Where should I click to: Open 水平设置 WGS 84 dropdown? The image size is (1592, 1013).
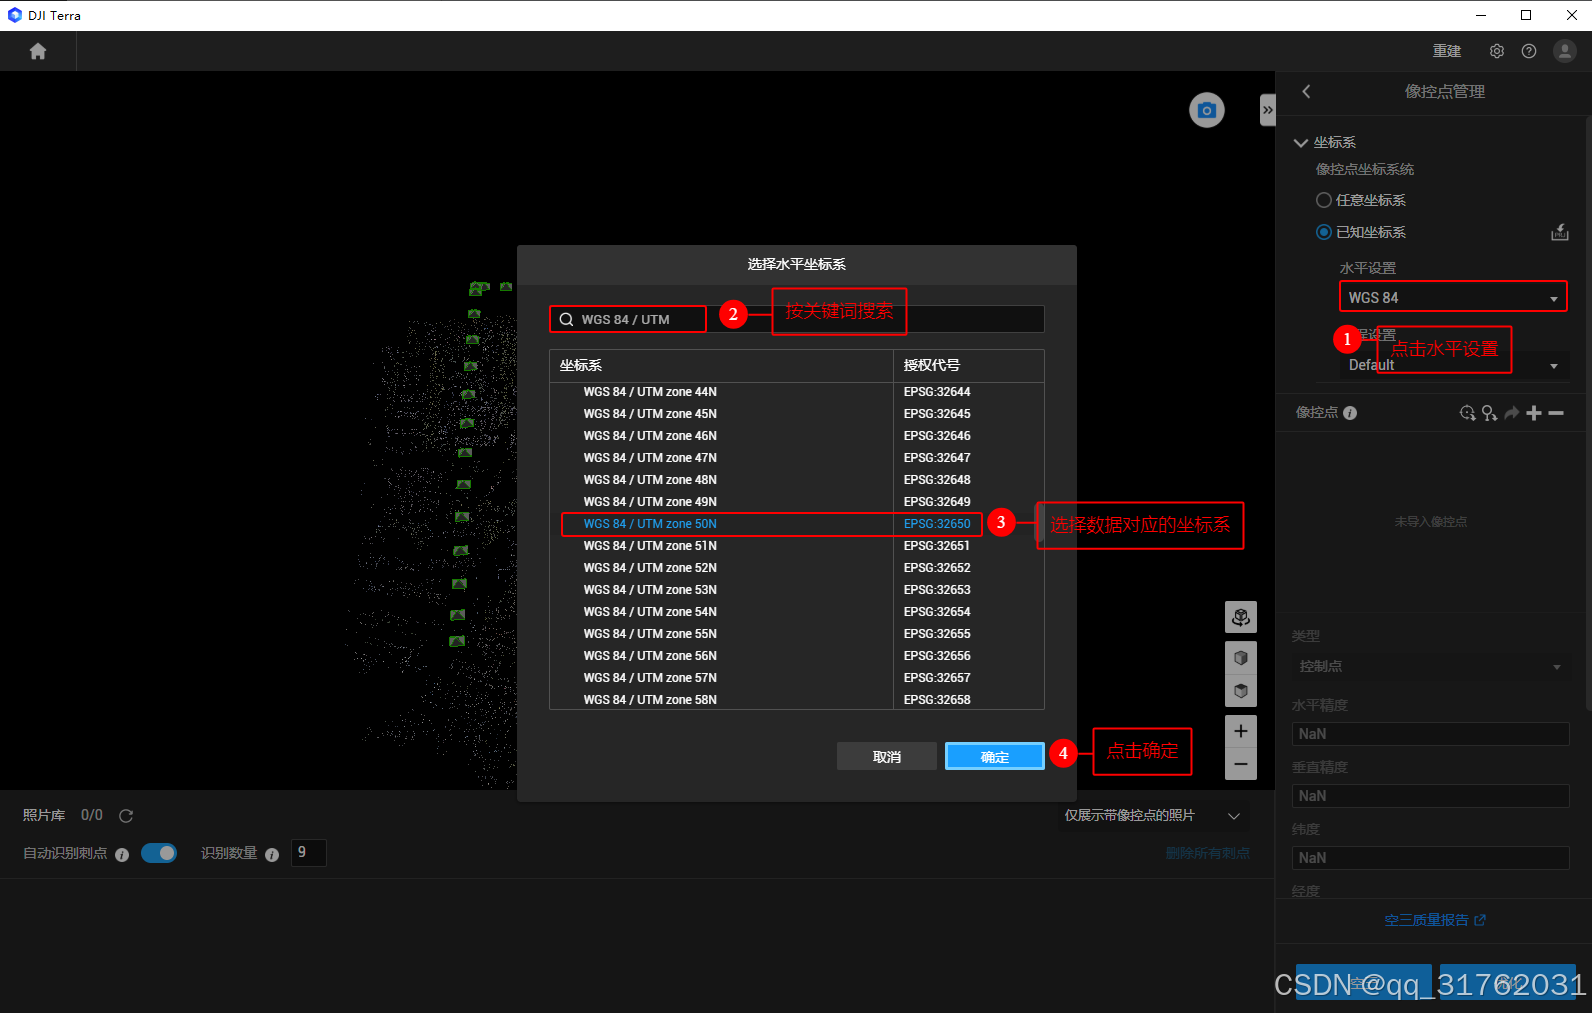point(1453,298)
